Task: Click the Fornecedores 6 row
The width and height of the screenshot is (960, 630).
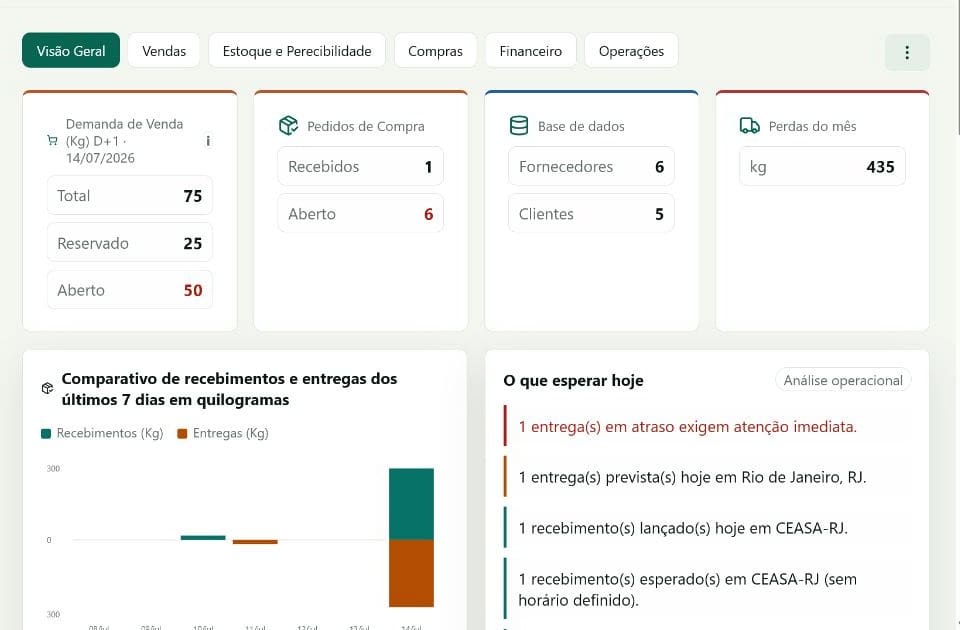Action: 591,167
